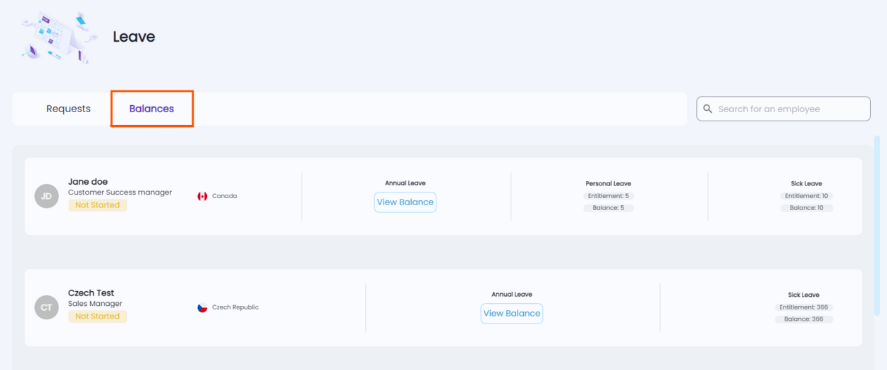View Jane doe's Annual Leave balance
The height and width of the screenshot is (370, 887).
pos(405,202)
